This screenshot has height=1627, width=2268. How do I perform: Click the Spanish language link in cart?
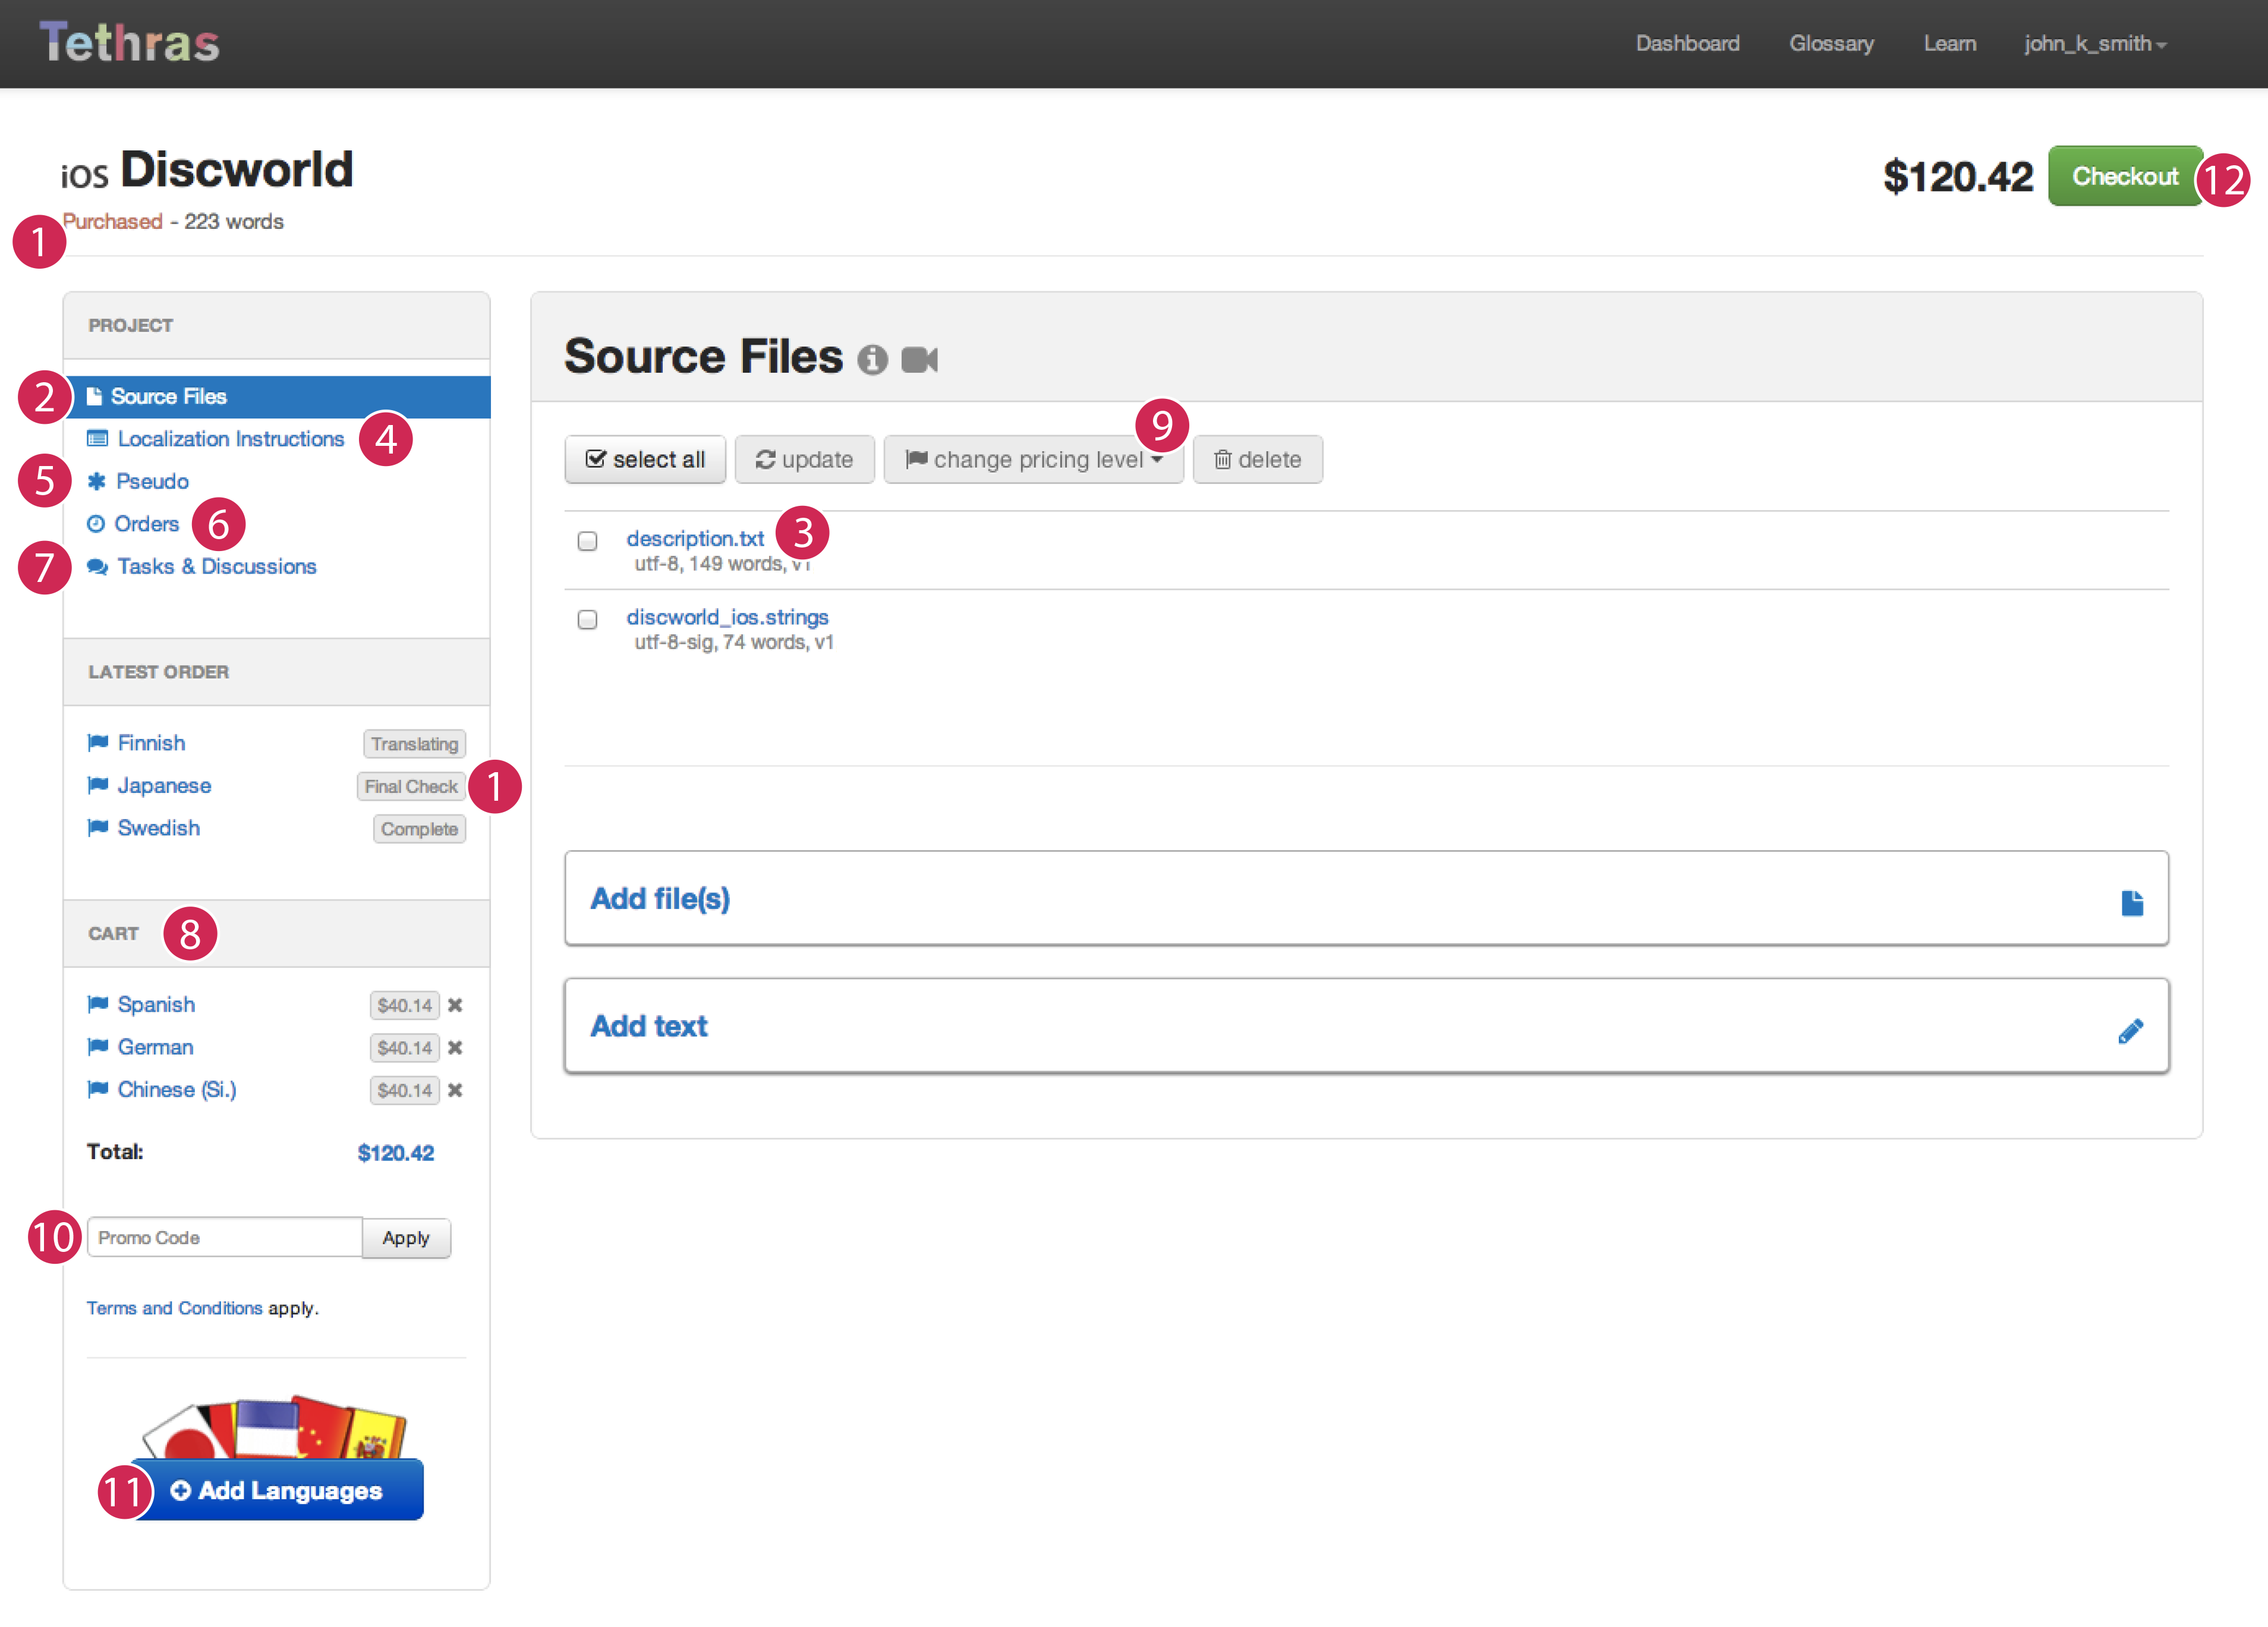tap(156, 1005)
